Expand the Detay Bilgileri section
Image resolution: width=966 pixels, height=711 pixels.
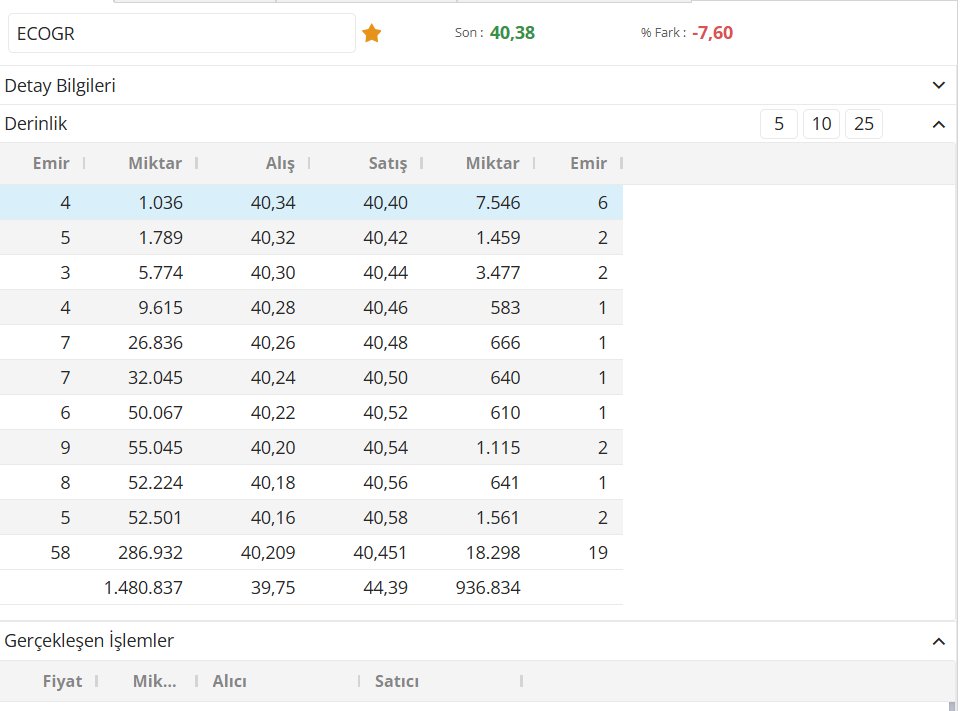[x=938, y=85]
